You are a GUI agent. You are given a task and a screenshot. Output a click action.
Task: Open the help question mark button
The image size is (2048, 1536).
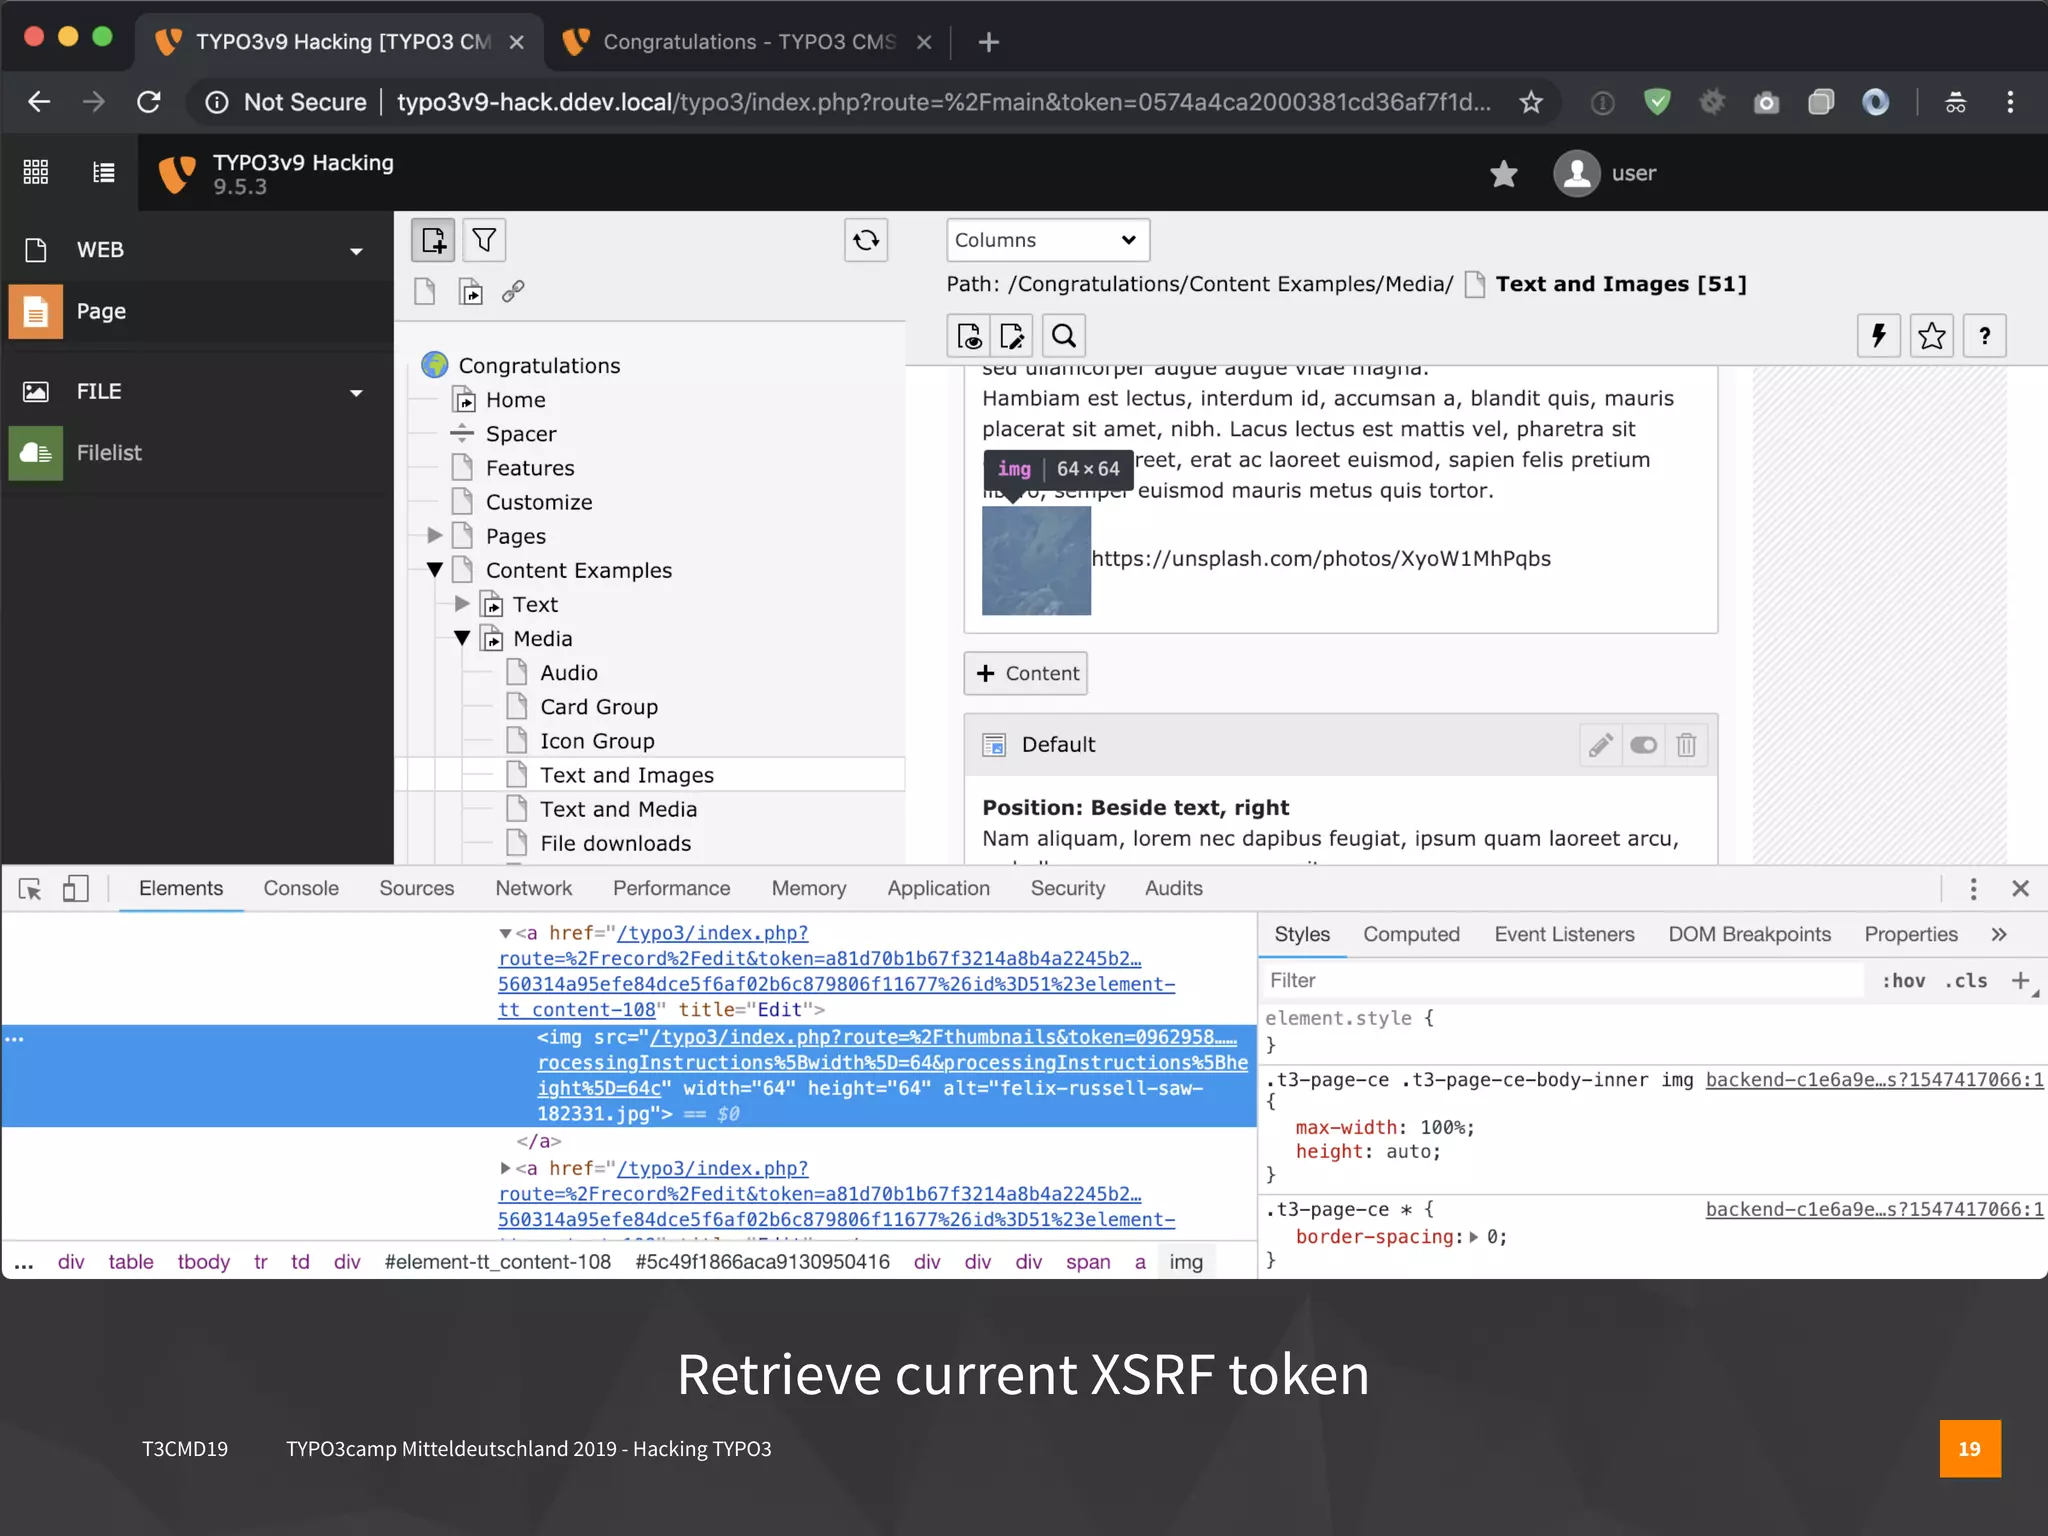point(1985,336)
